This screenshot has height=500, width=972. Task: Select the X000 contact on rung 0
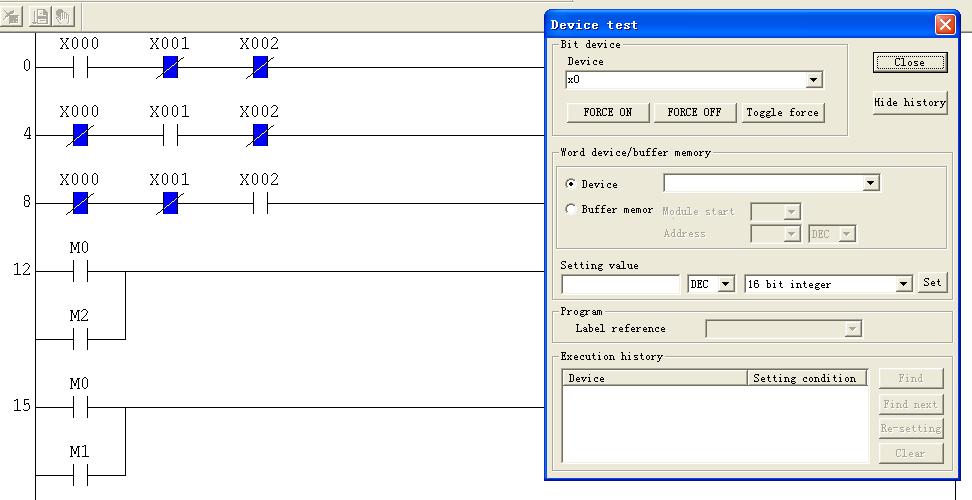click(x=80, y=67)
